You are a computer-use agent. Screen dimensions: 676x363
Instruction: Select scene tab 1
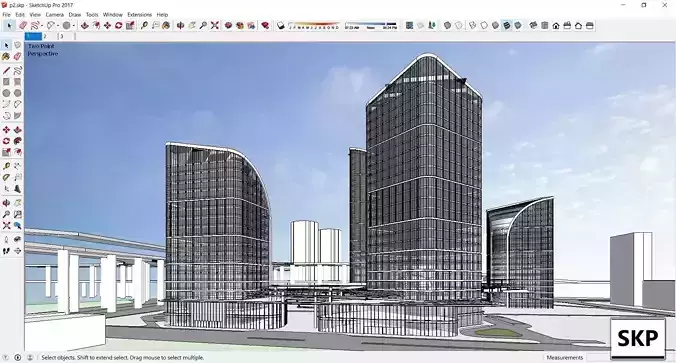[33, 37]
